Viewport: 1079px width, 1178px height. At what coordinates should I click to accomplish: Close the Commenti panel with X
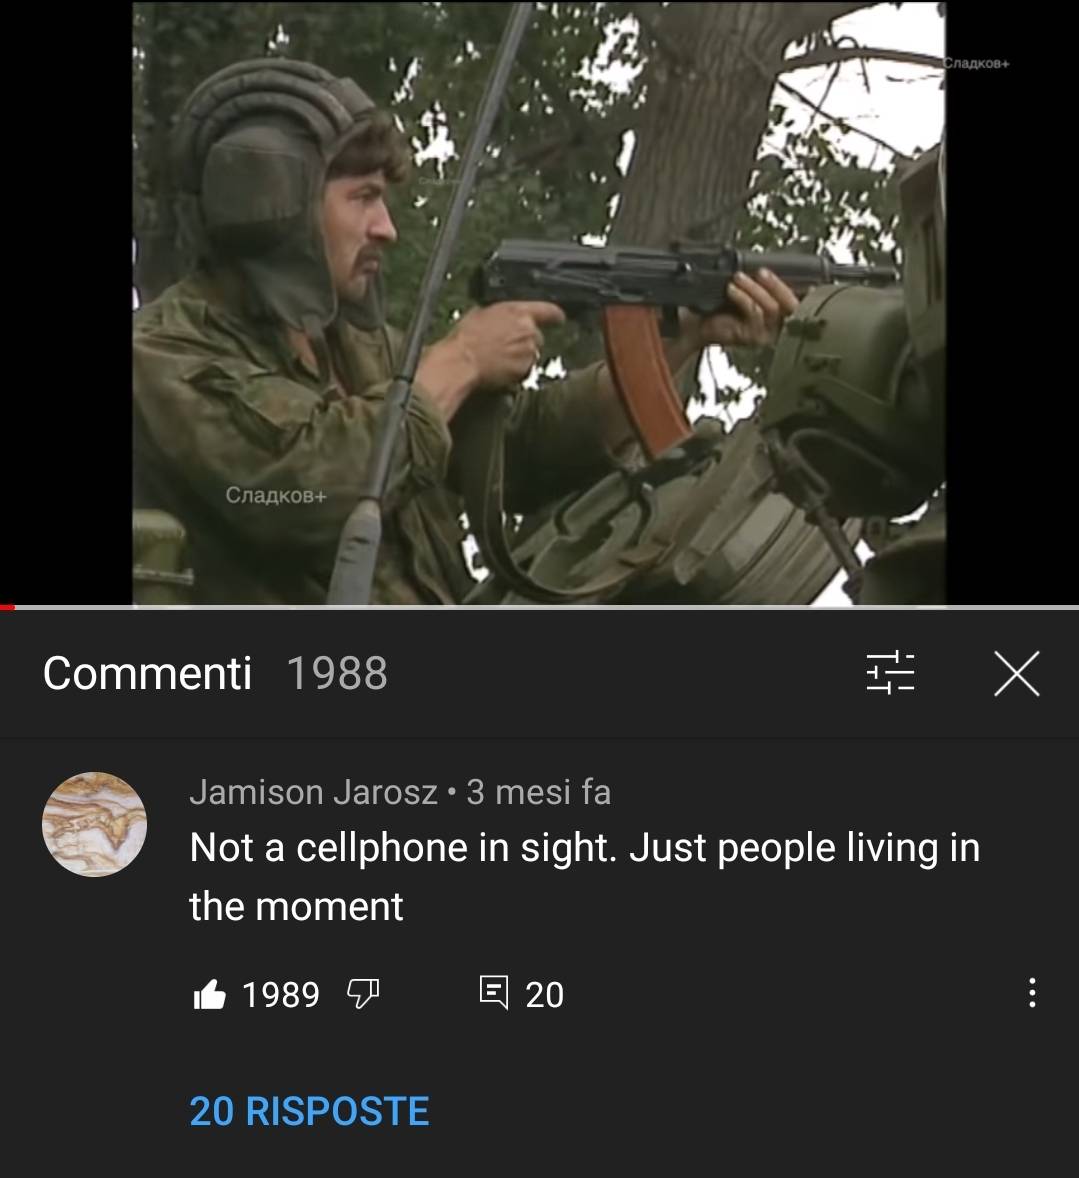pyautogui.click(x=1017, y=673)
